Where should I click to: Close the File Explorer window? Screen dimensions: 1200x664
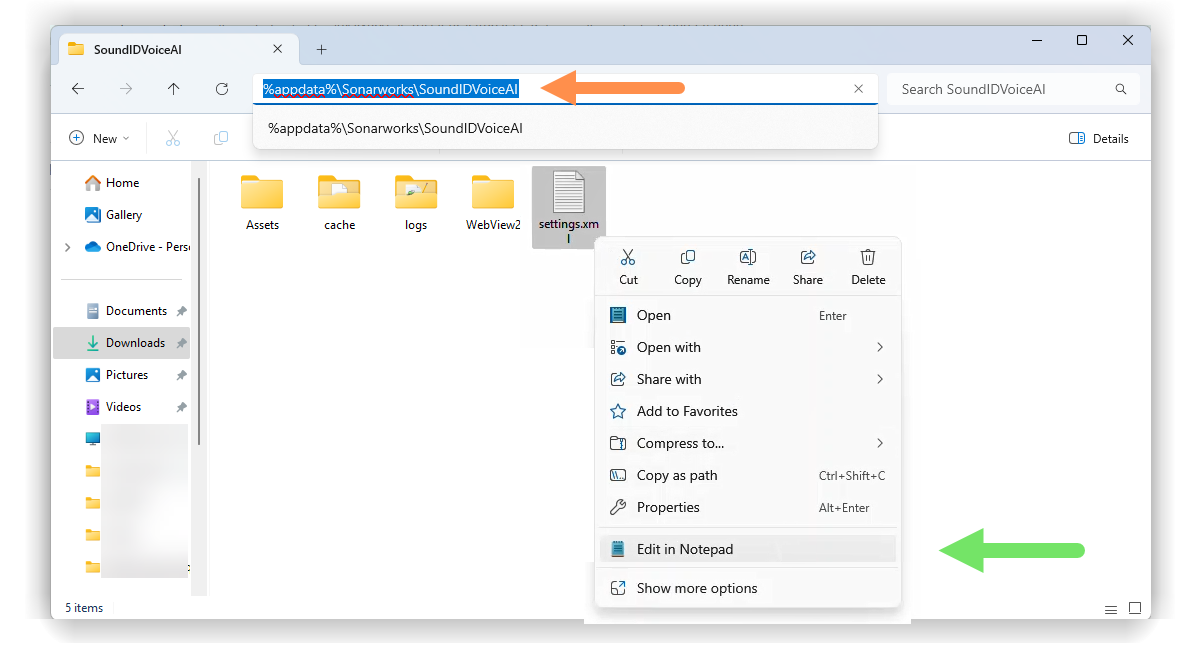1128,41
